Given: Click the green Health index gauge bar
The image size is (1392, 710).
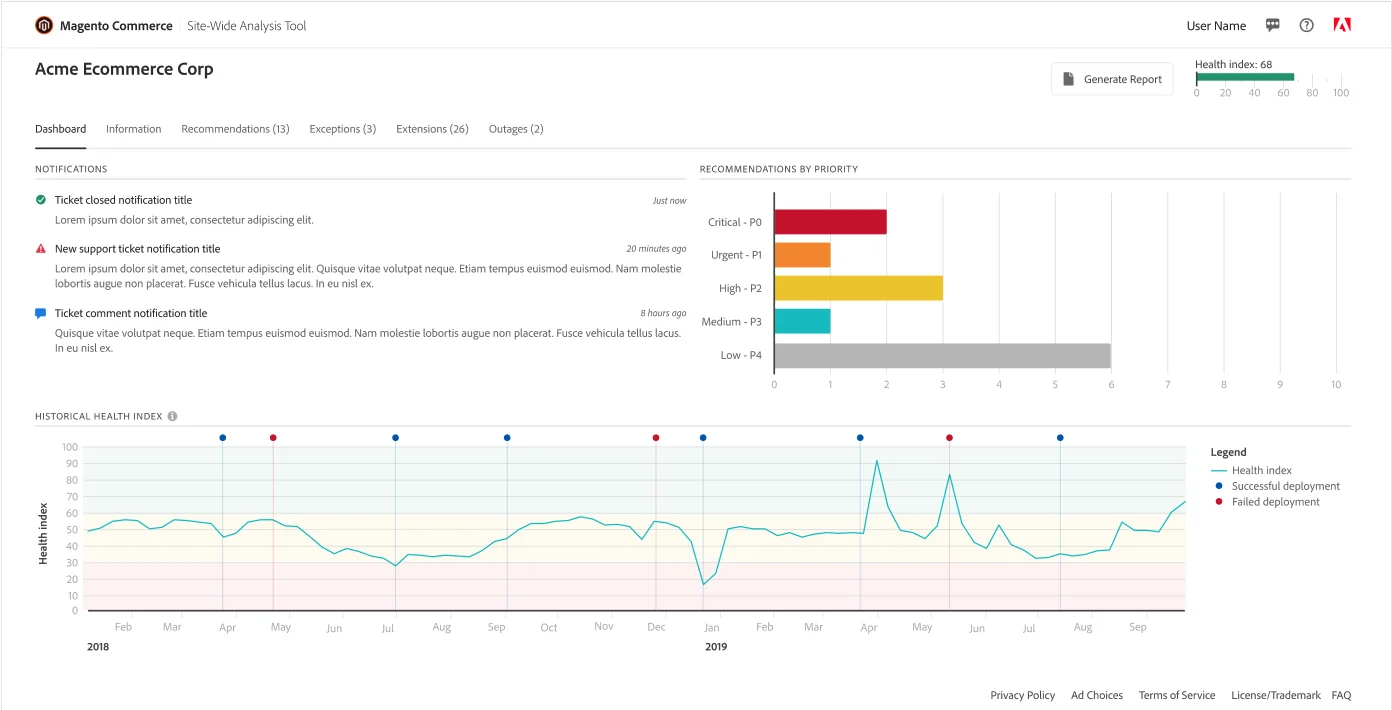Looking at the screenshot, I should pos(1244,75).
